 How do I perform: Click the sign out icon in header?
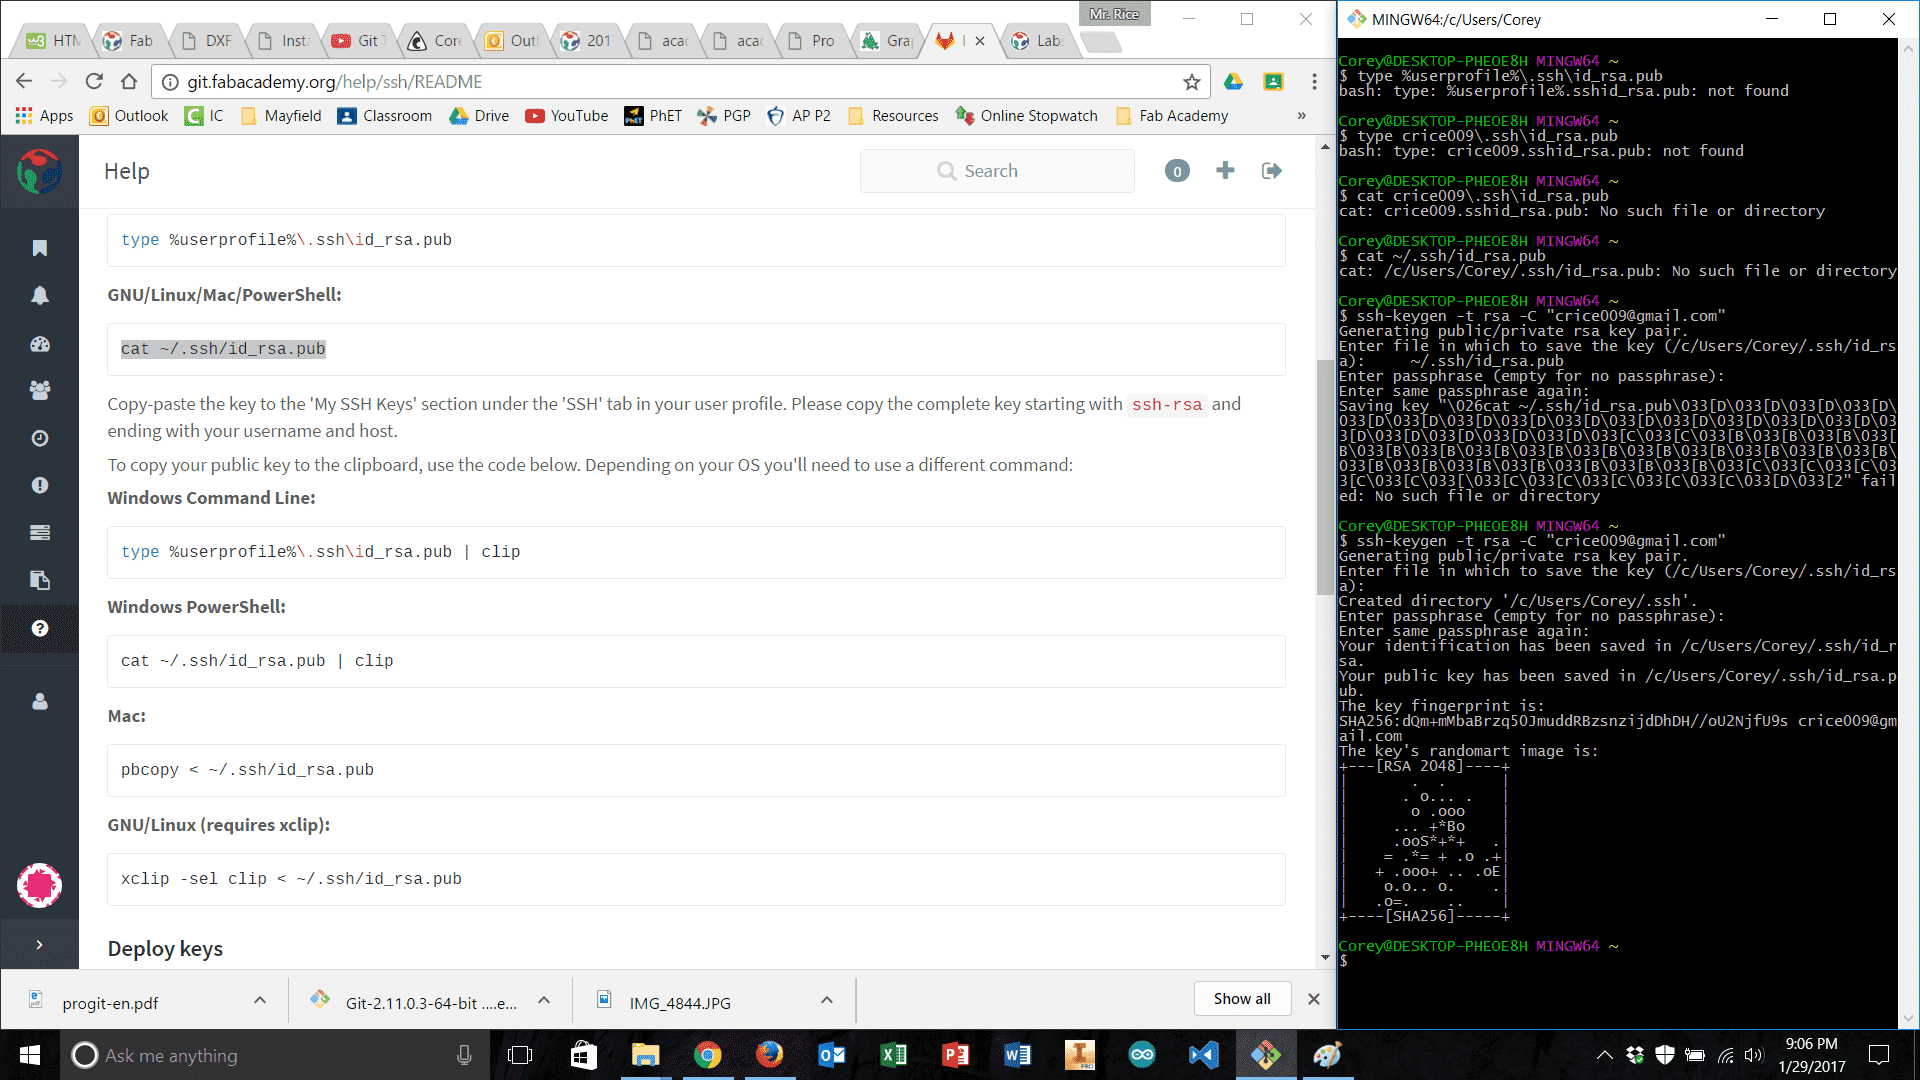click(1272, 171)
